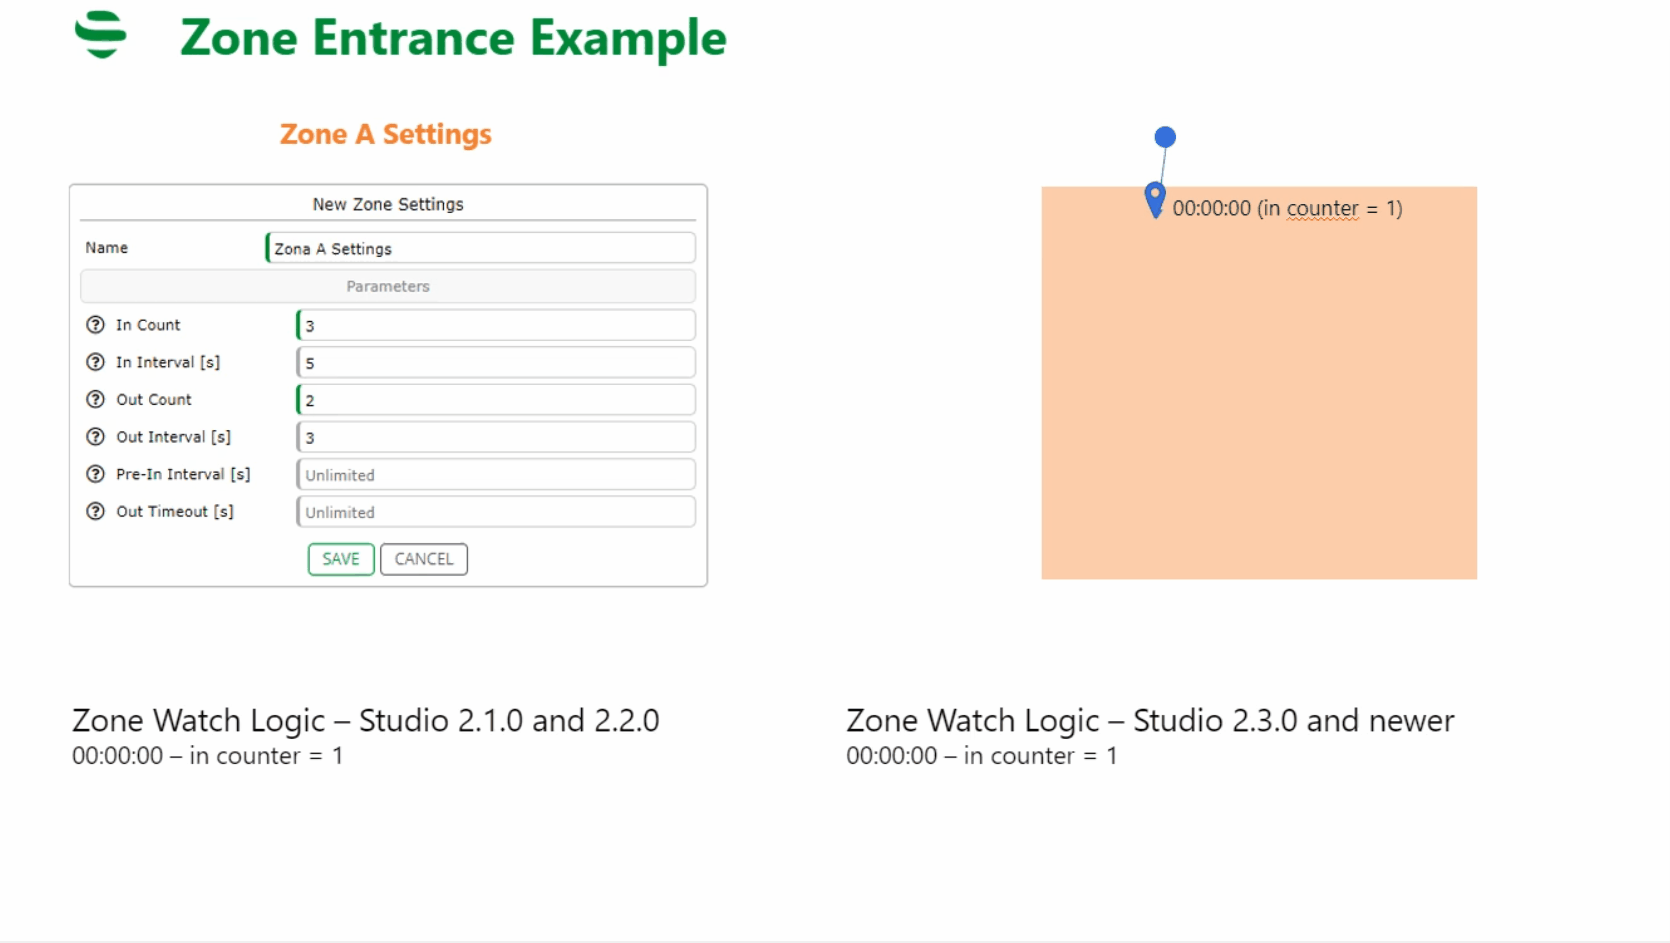The image size is (1670, 943).
Task: Click 'Zone Watch Logic – Studio 2.1.0 and 2.2.0'
Action: coord(365,720)
